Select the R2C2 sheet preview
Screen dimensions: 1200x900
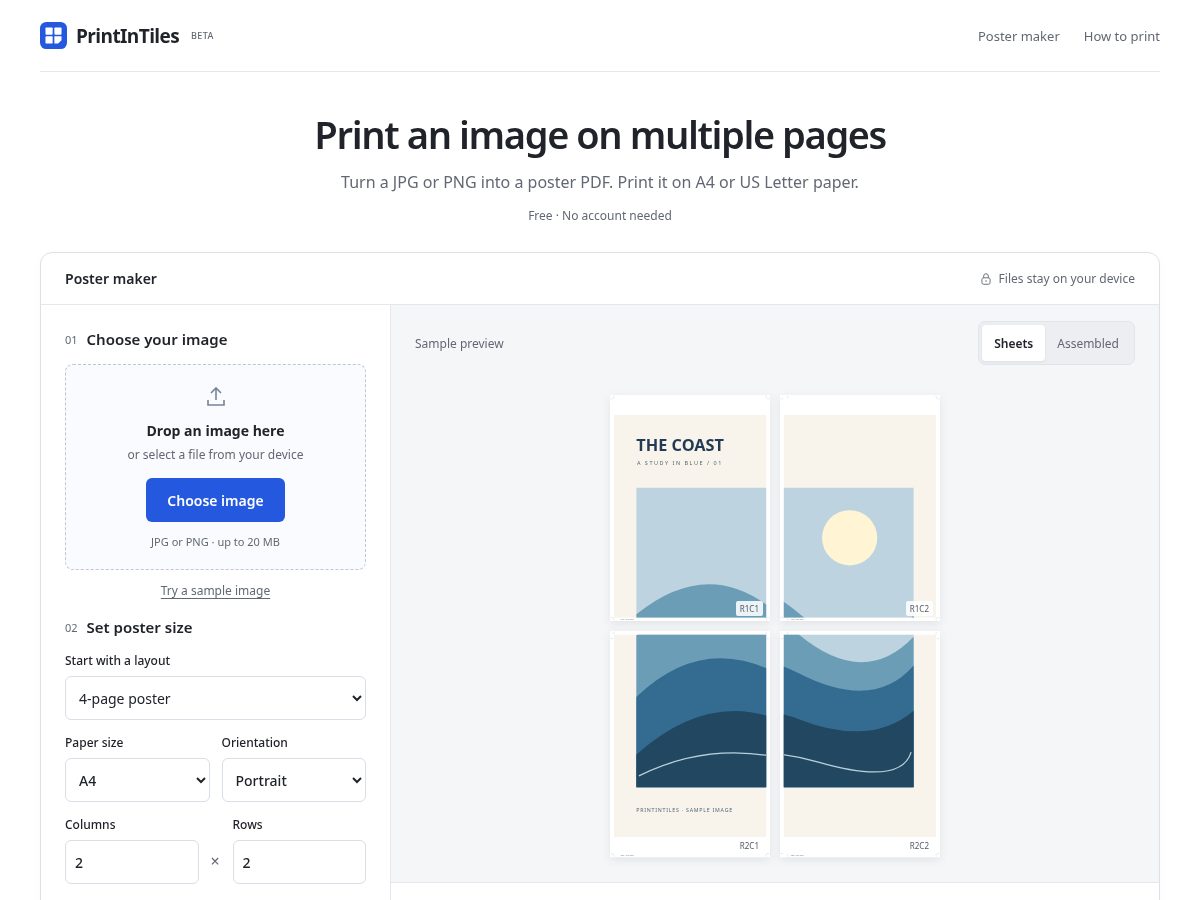point(860,744)
